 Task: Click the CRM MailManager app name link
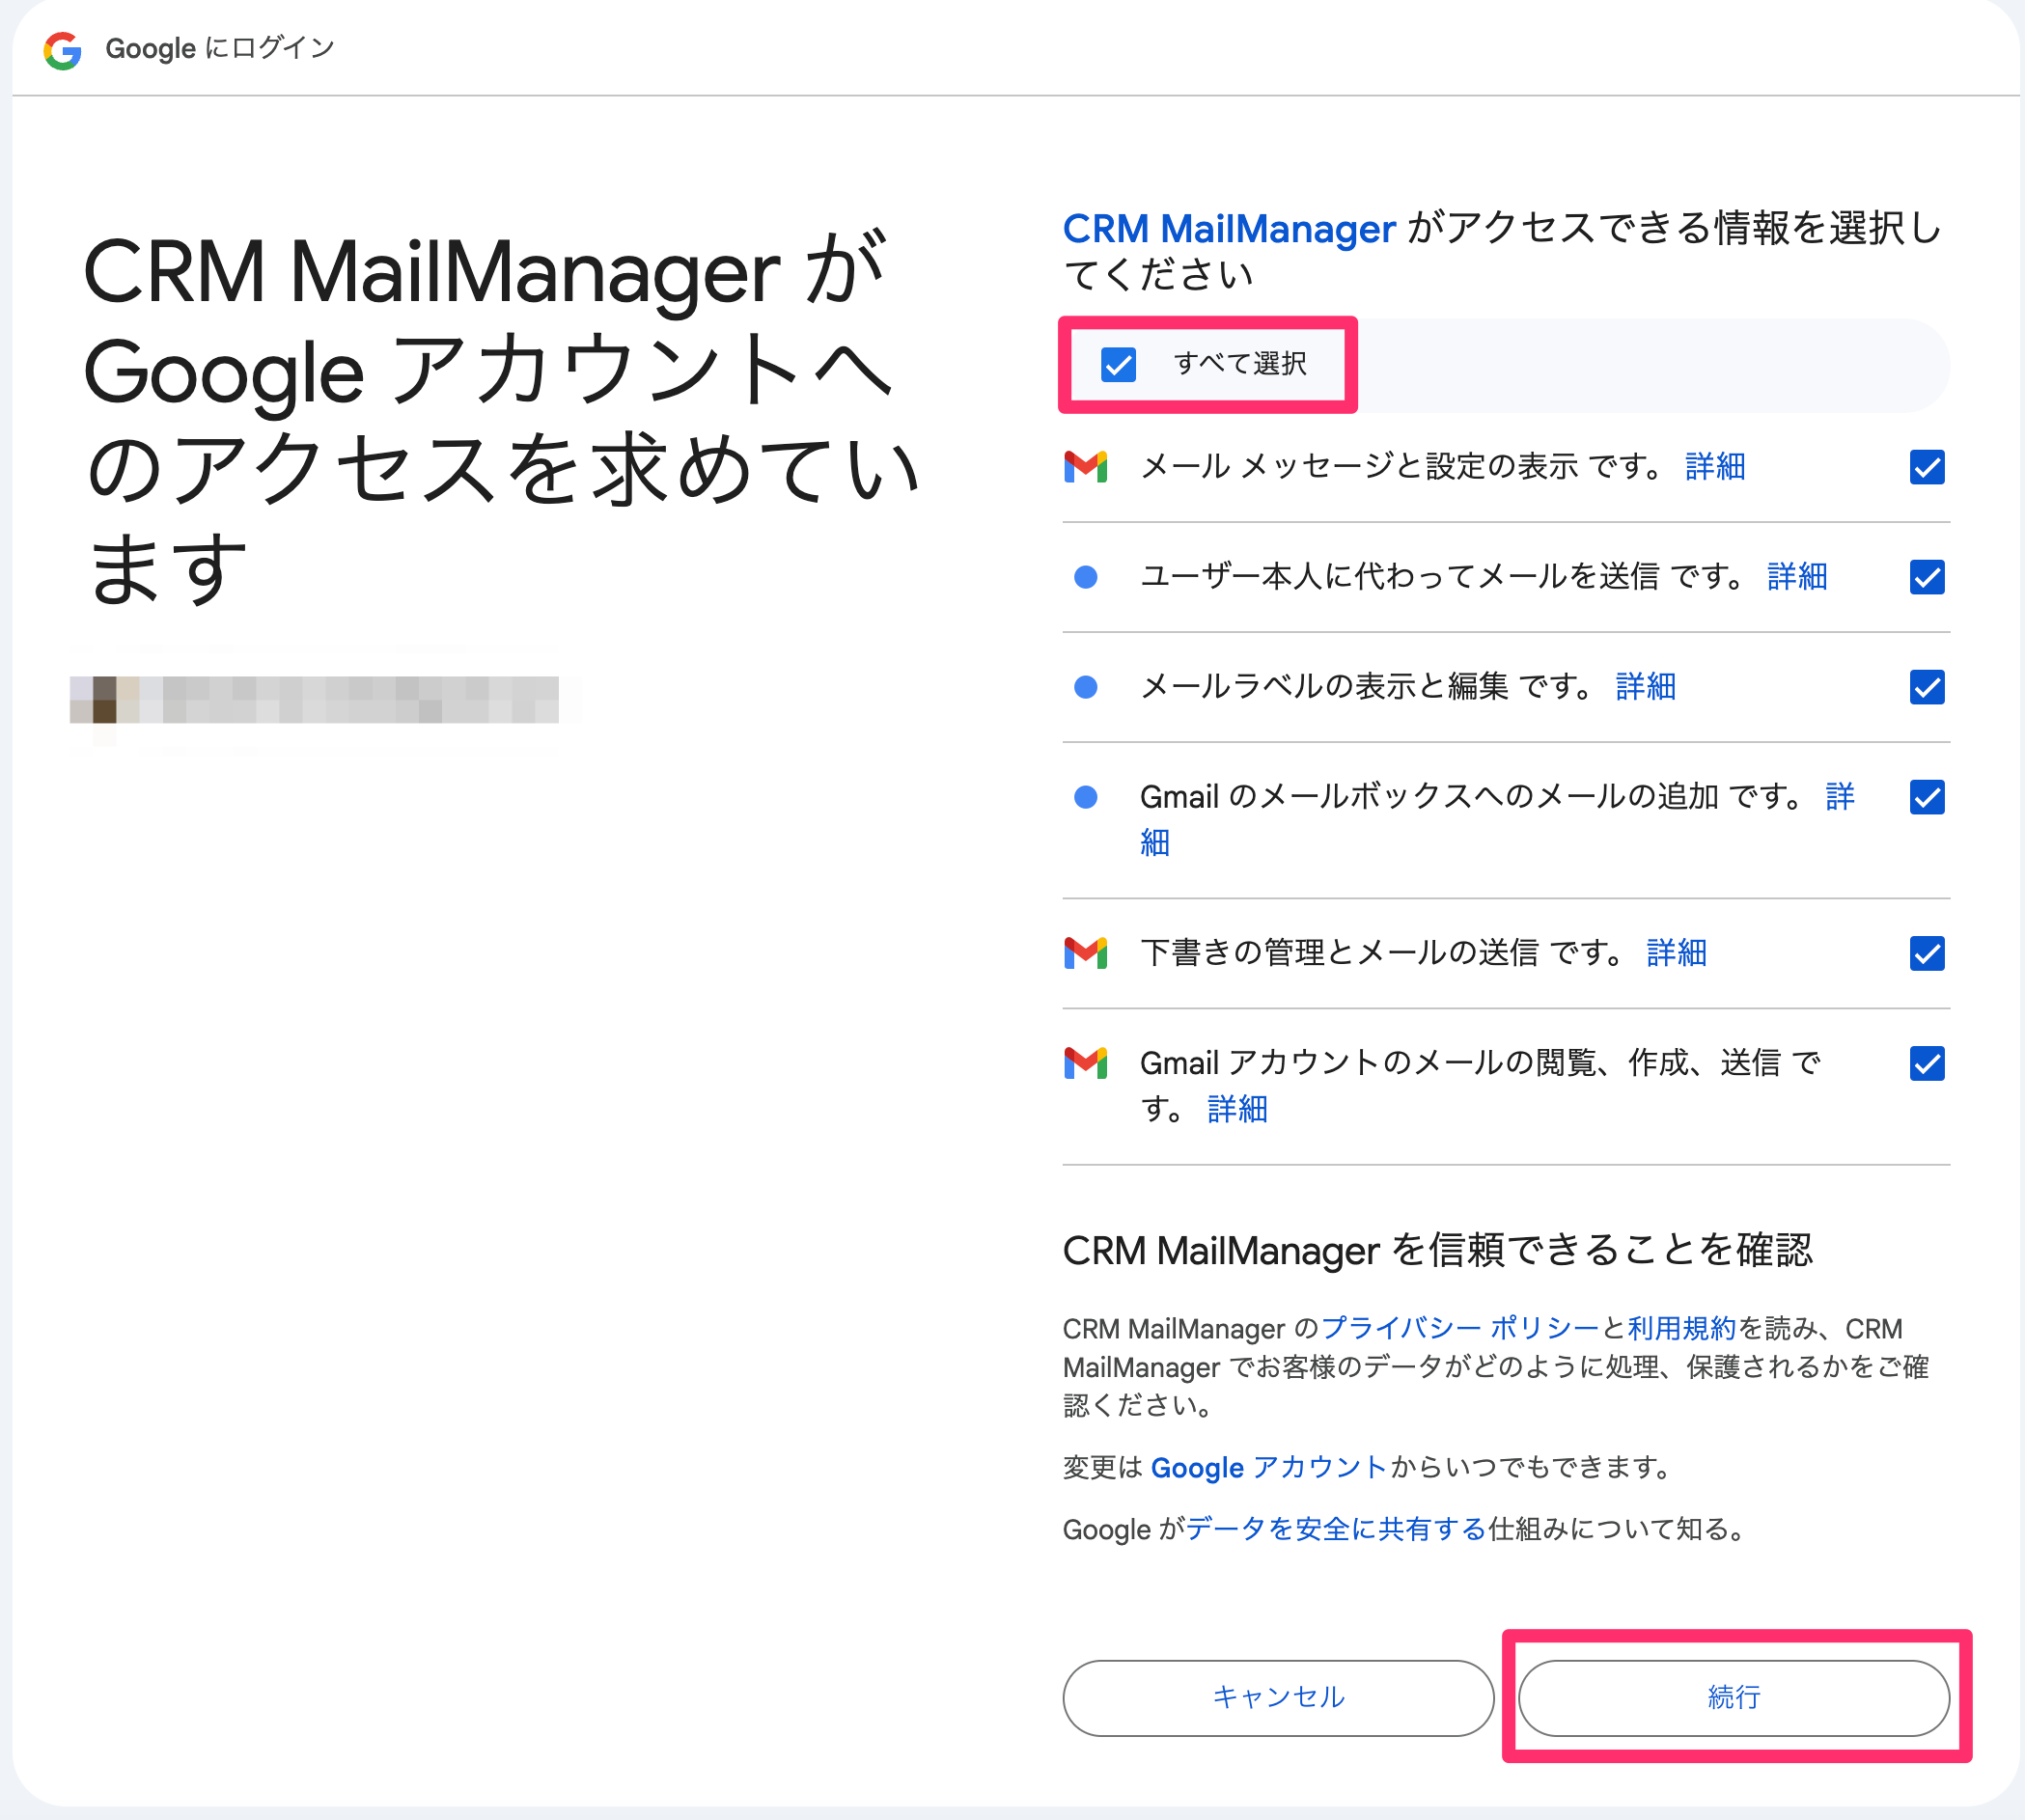tap(1229, 229)
